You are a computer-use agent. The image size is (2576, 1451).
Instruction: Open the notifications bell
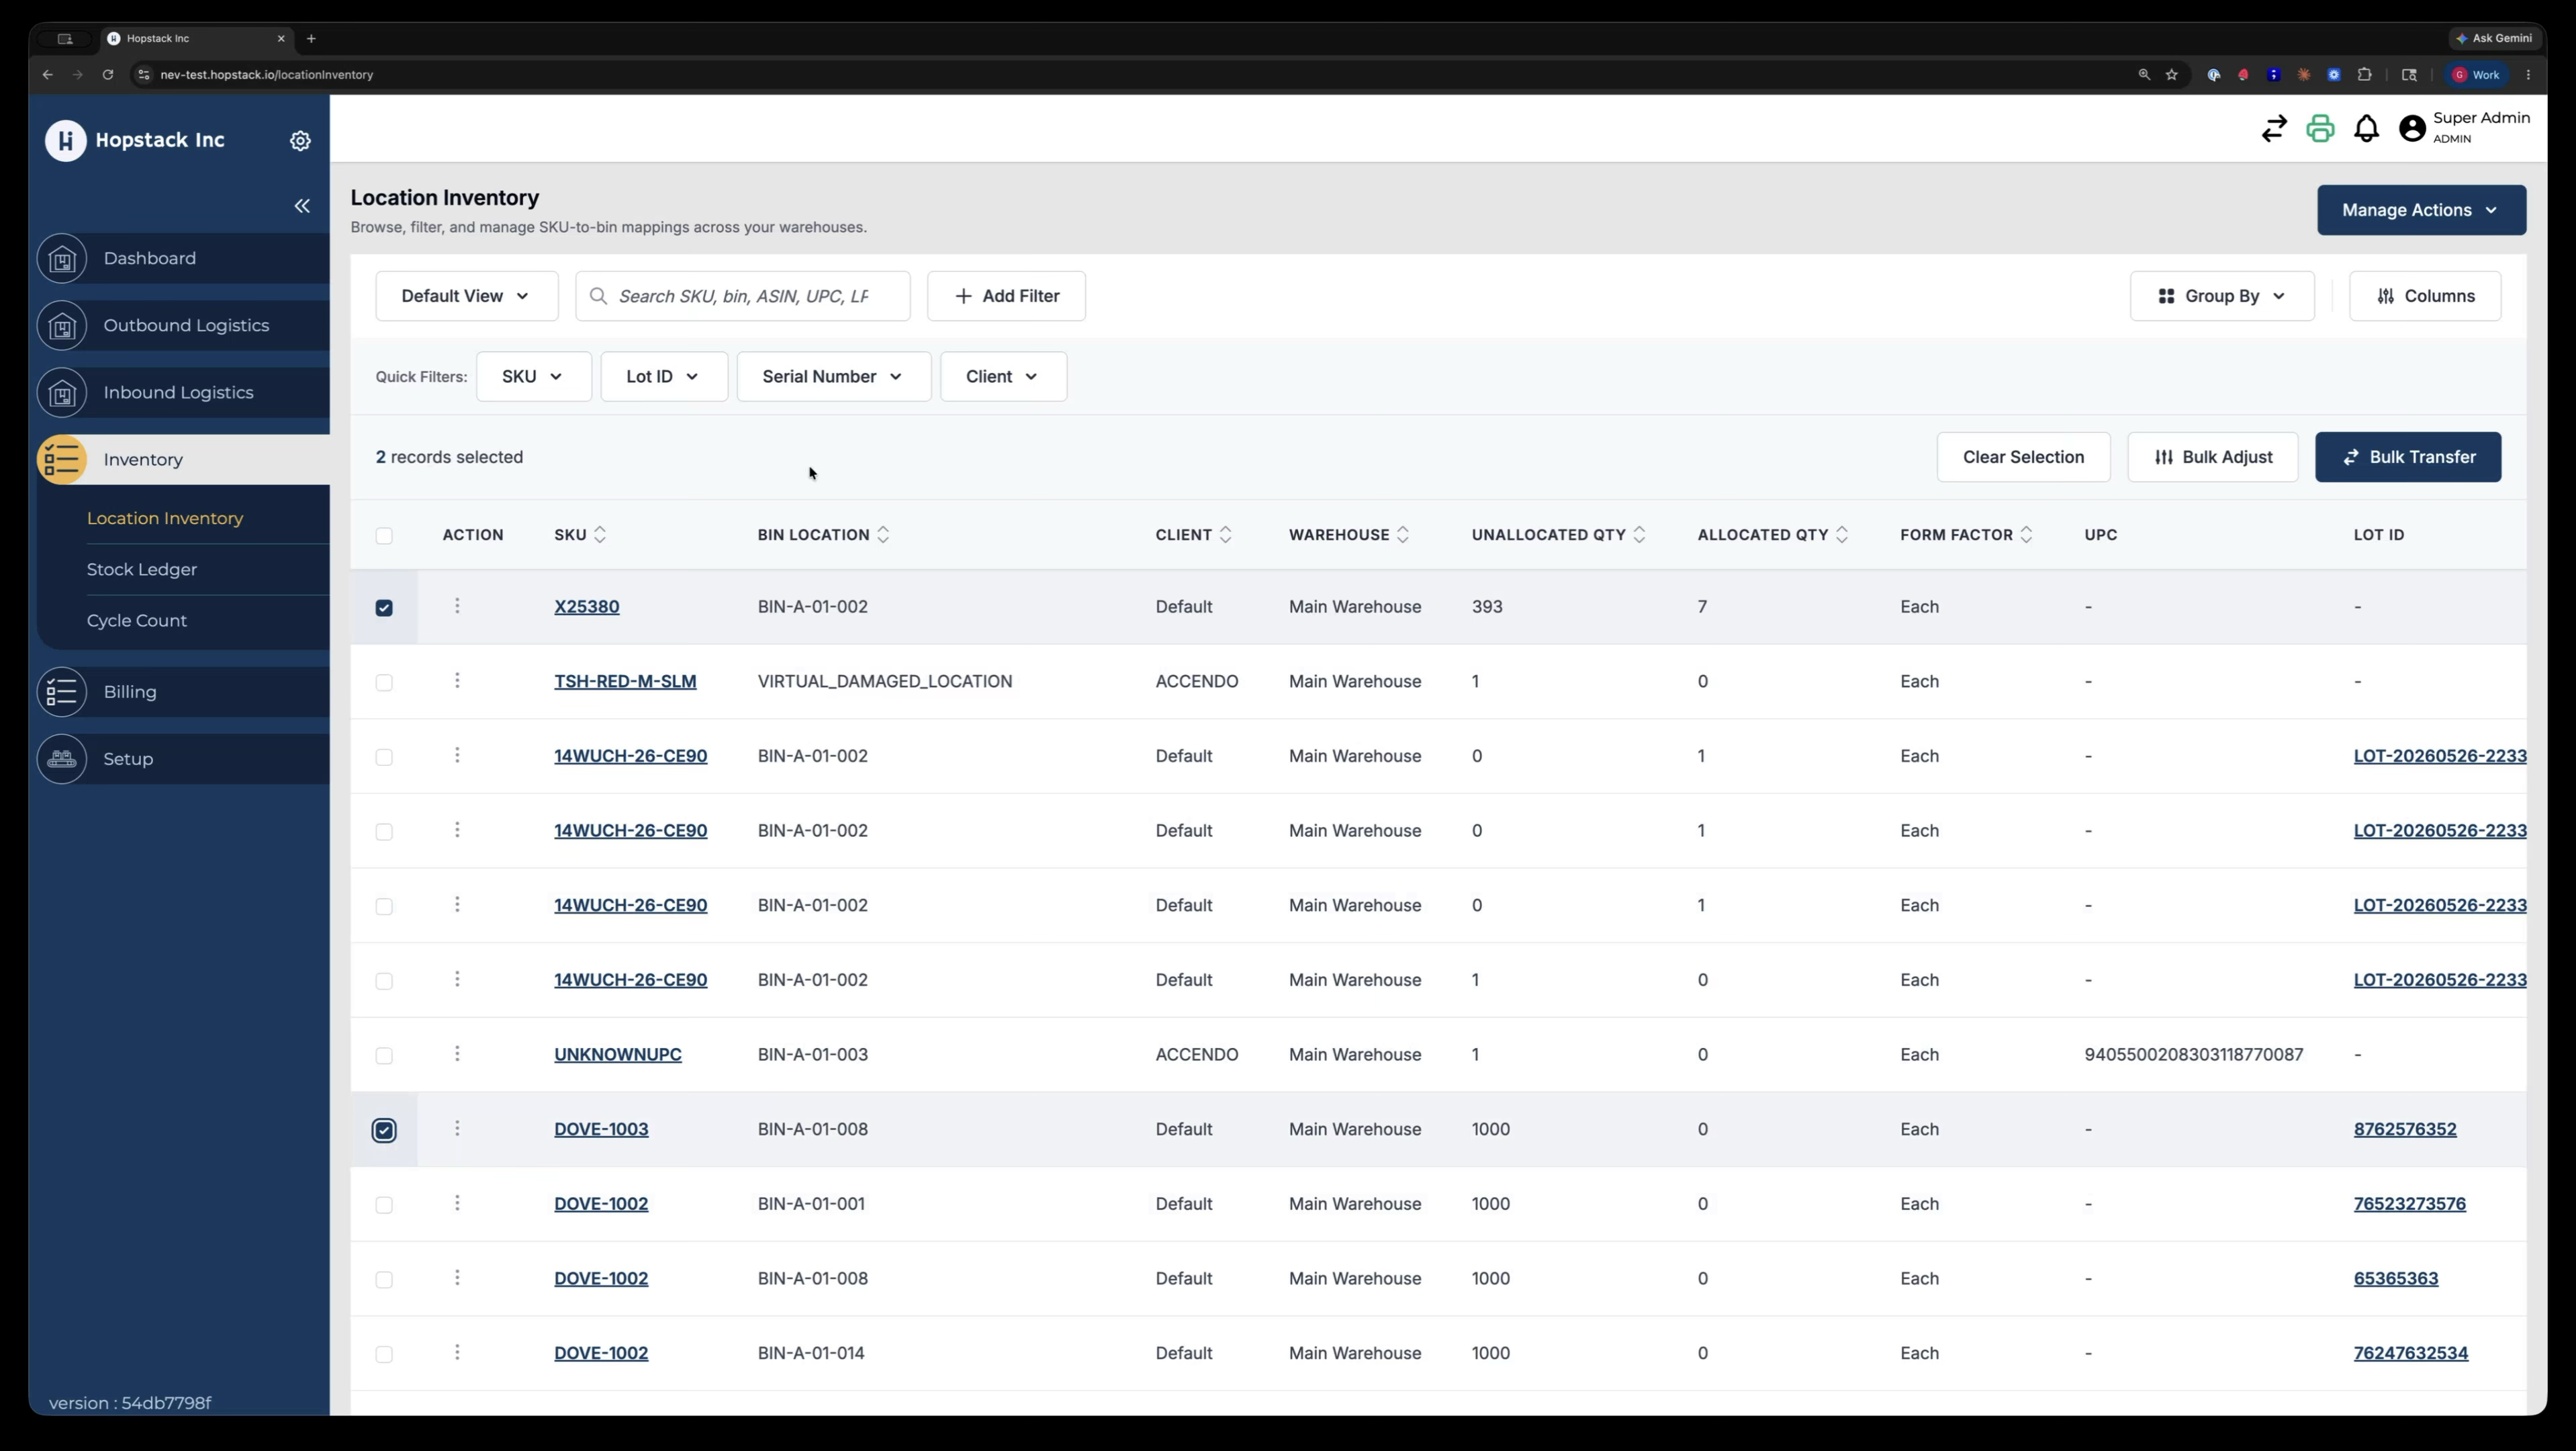(x=2366, y=129)
